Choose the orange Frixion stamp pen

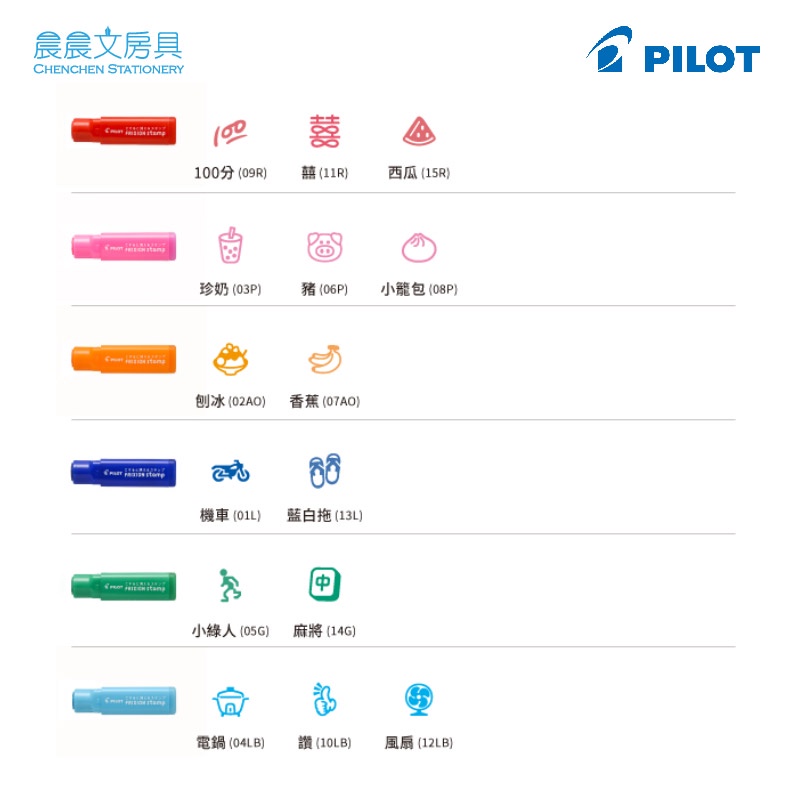pyautogui.click(x=124, y=359)
